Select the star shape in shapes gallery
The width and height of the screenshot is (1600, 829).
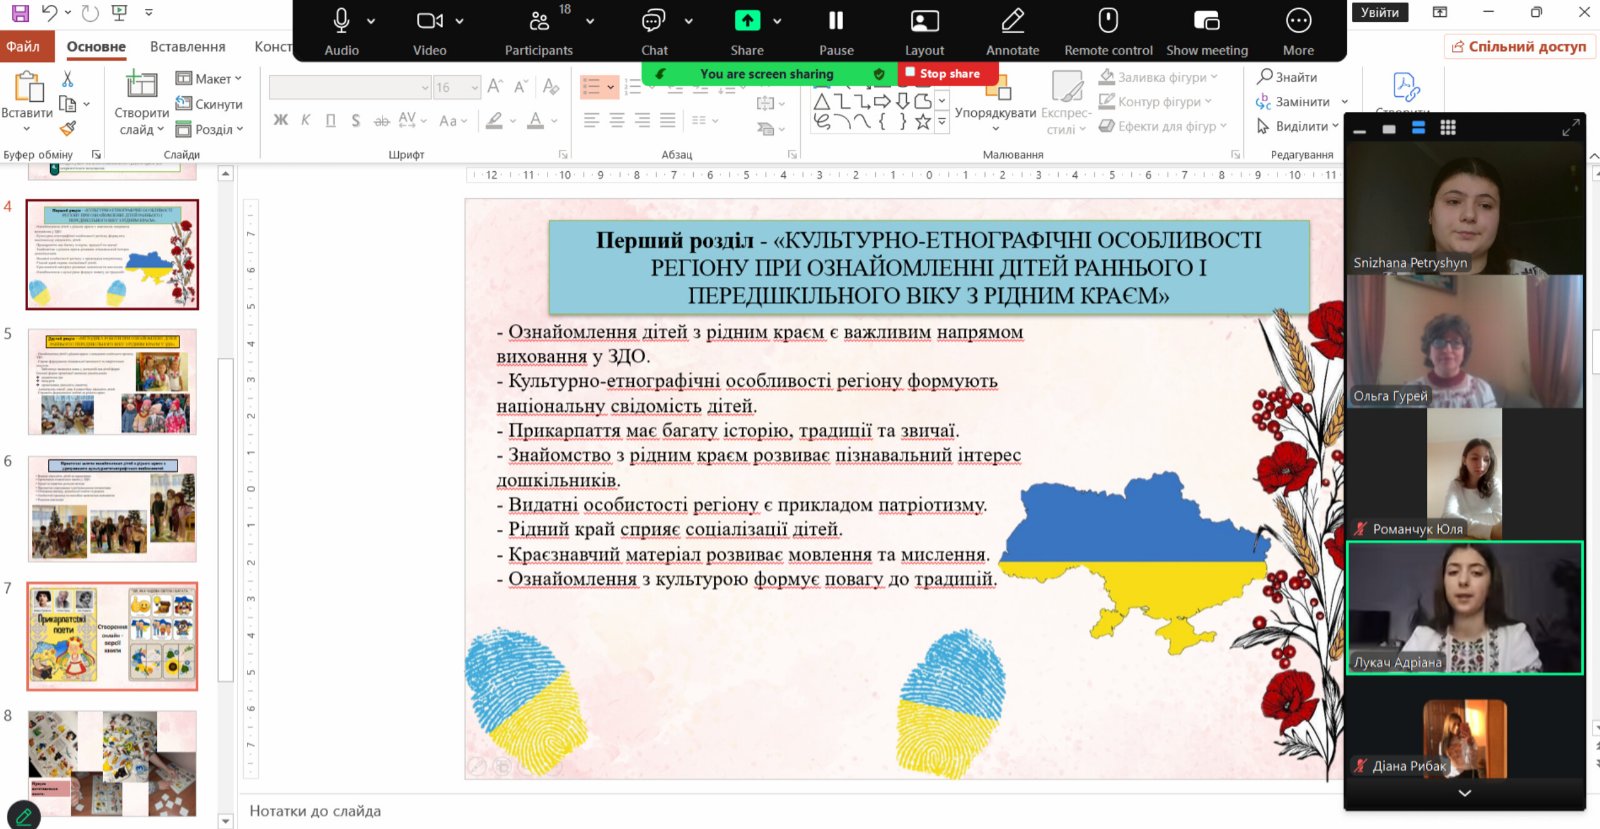click(x=923, y=122)
